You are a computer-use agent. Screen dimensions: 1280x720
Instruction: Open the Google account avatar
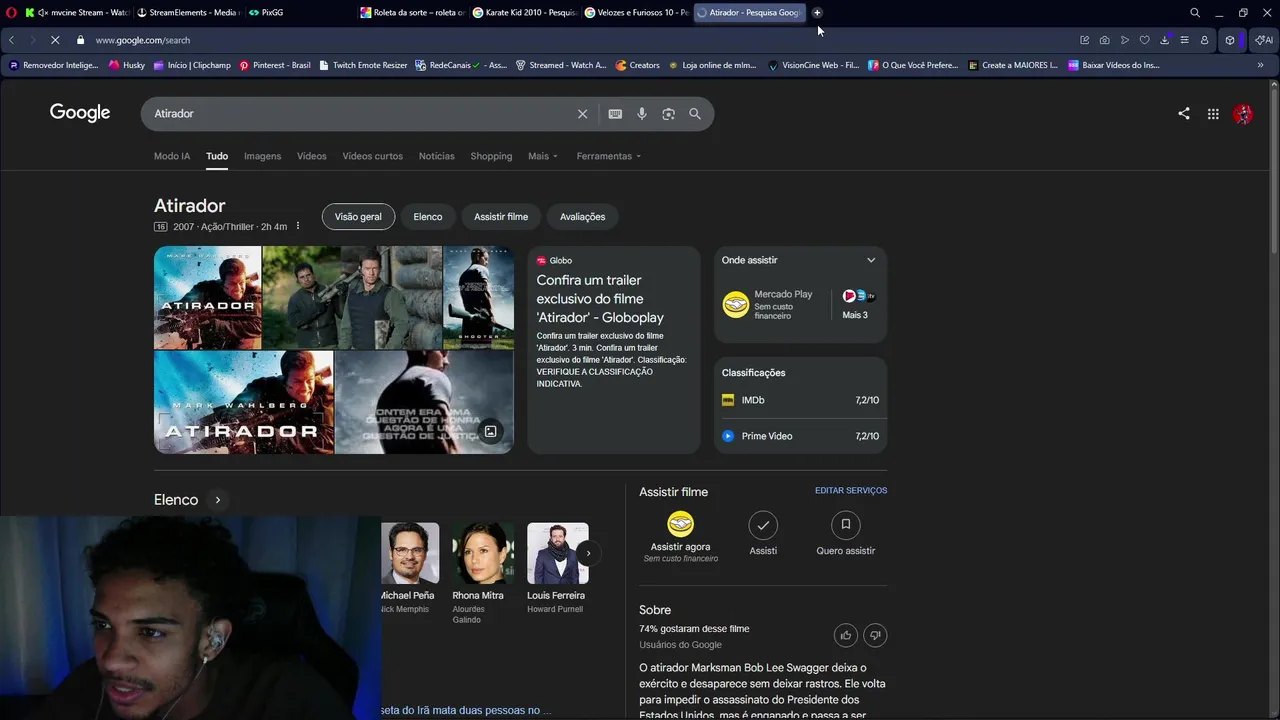[x=1243, y=114]
